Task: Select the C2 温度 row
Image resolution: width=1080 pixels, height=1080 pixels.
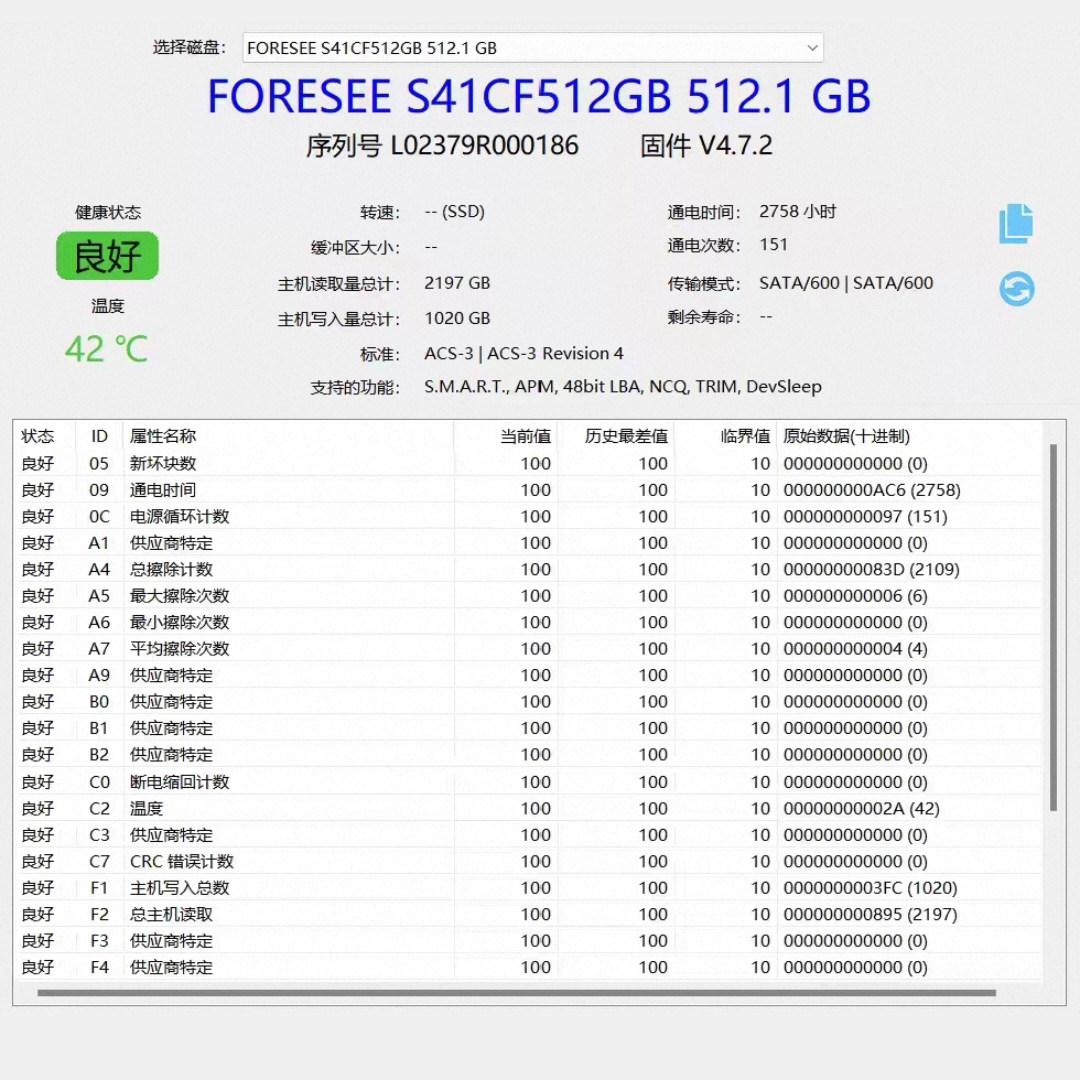Action: pos(528,808)
